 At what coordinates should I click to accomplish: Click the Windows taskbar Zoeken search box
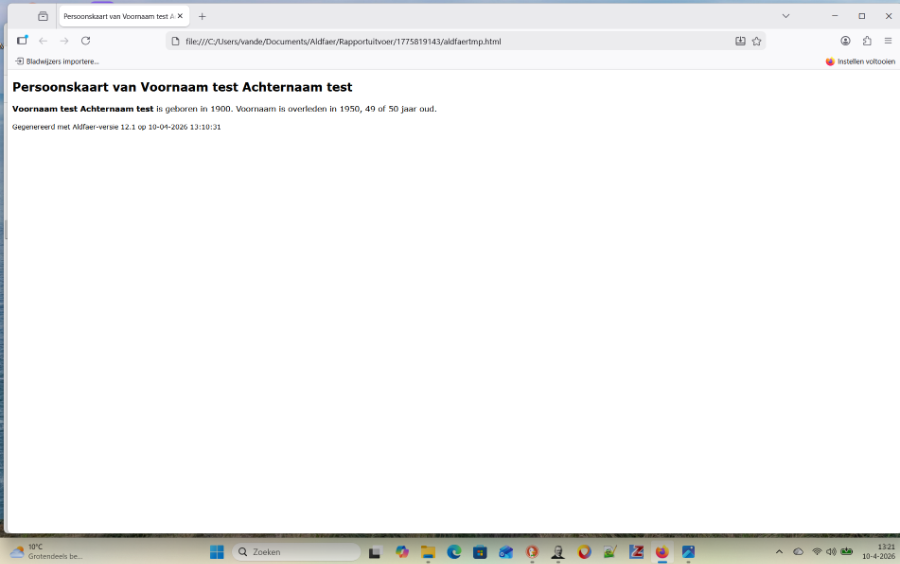296,552
